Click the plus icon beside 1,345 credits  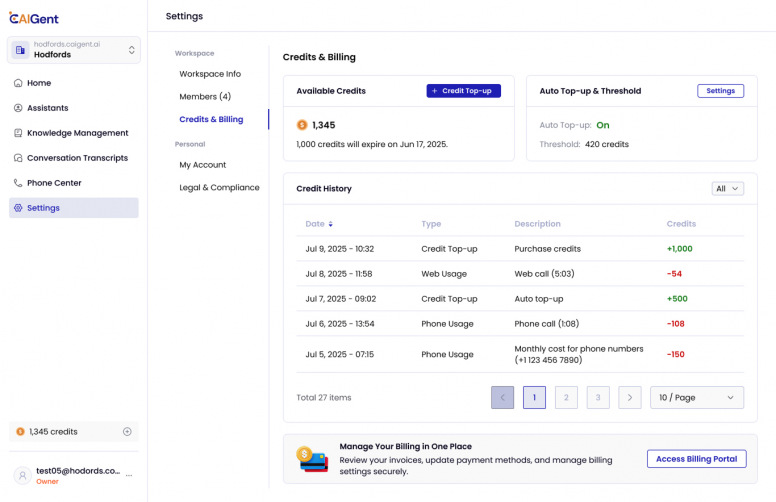(127, 432)
